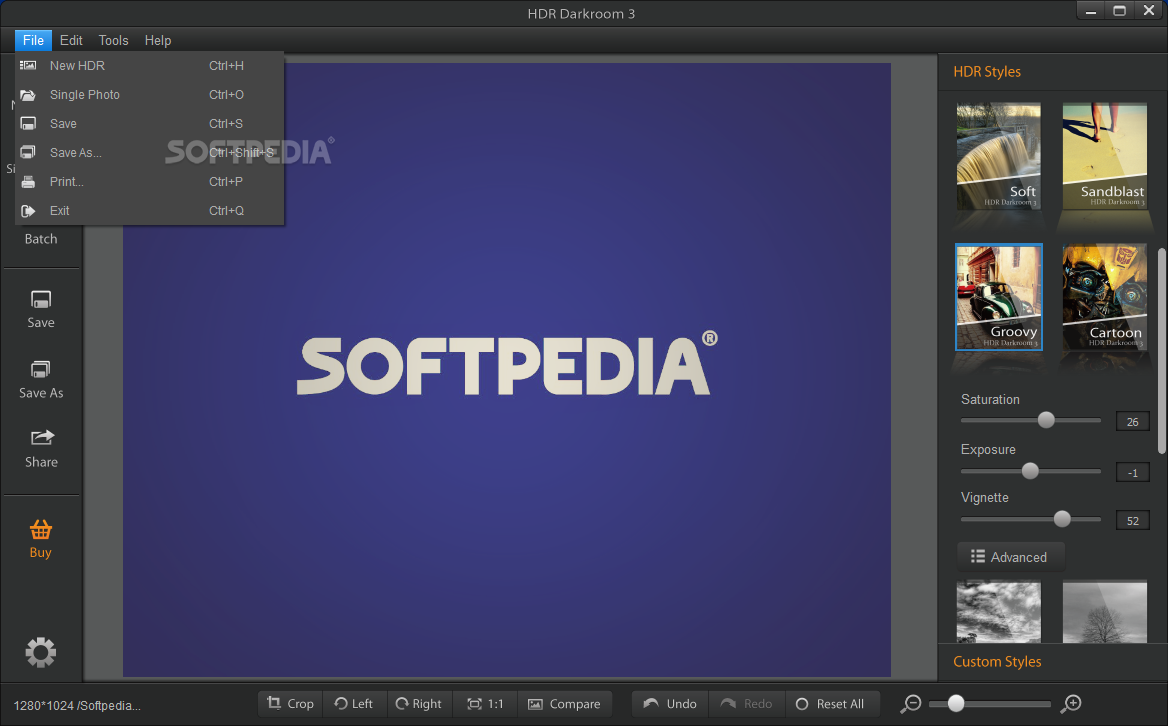Rotate image Left

[355, 704]
